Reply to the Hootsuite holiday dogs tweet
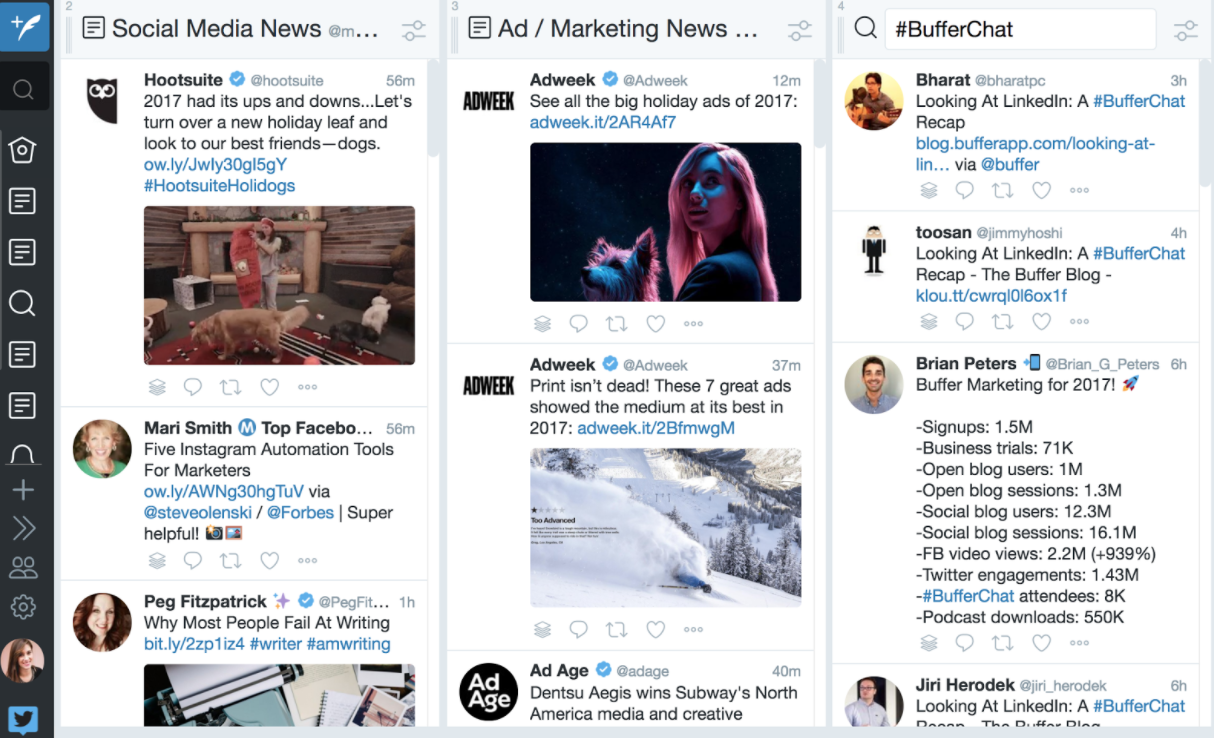The height and width of the screenshot is (738, 1214). coord(193,386)
